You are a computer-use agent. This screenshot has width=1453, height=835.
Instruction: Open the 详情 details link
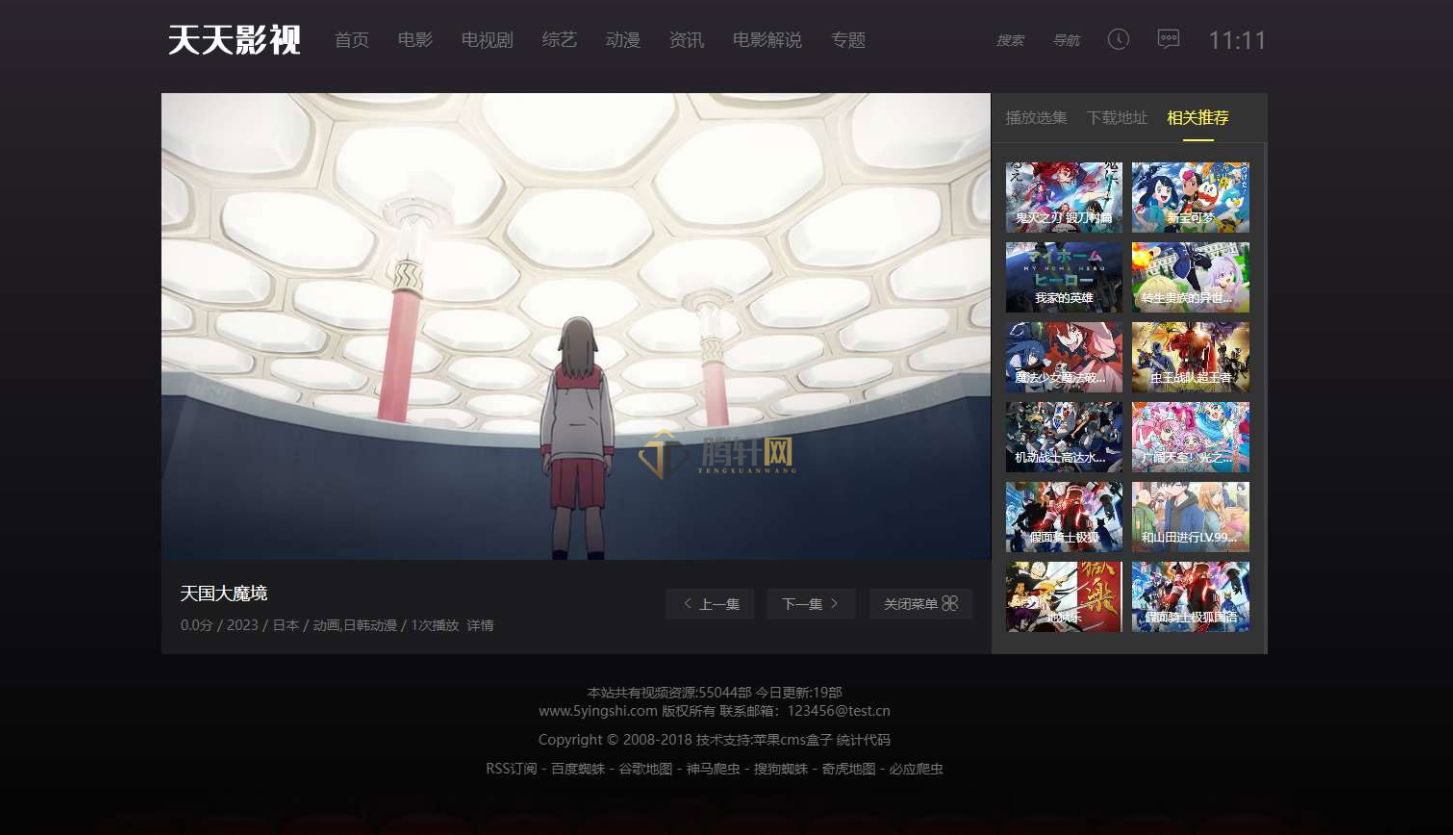pyautogui.click(x=480, y=626)
